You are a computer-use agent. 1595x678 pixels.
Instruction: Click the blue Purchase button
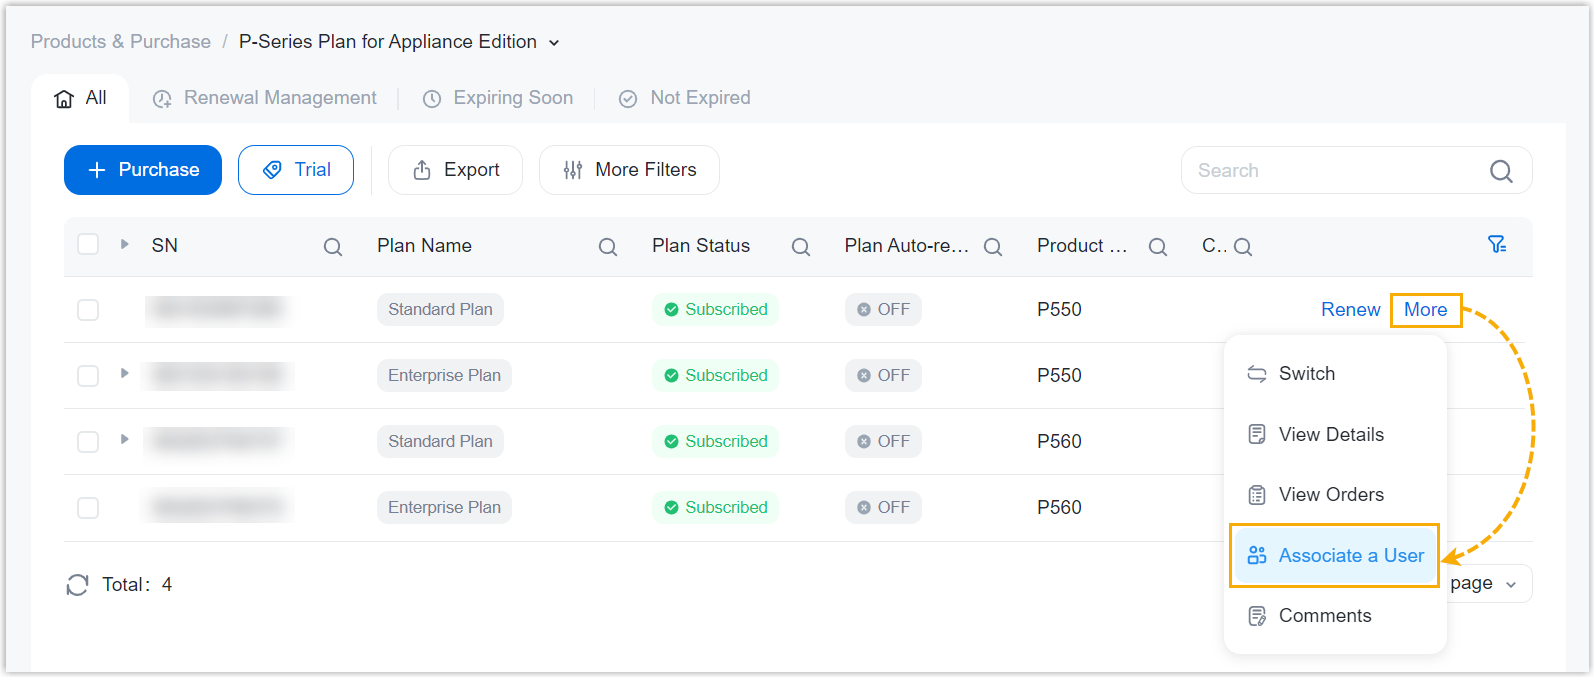point(143,170)
